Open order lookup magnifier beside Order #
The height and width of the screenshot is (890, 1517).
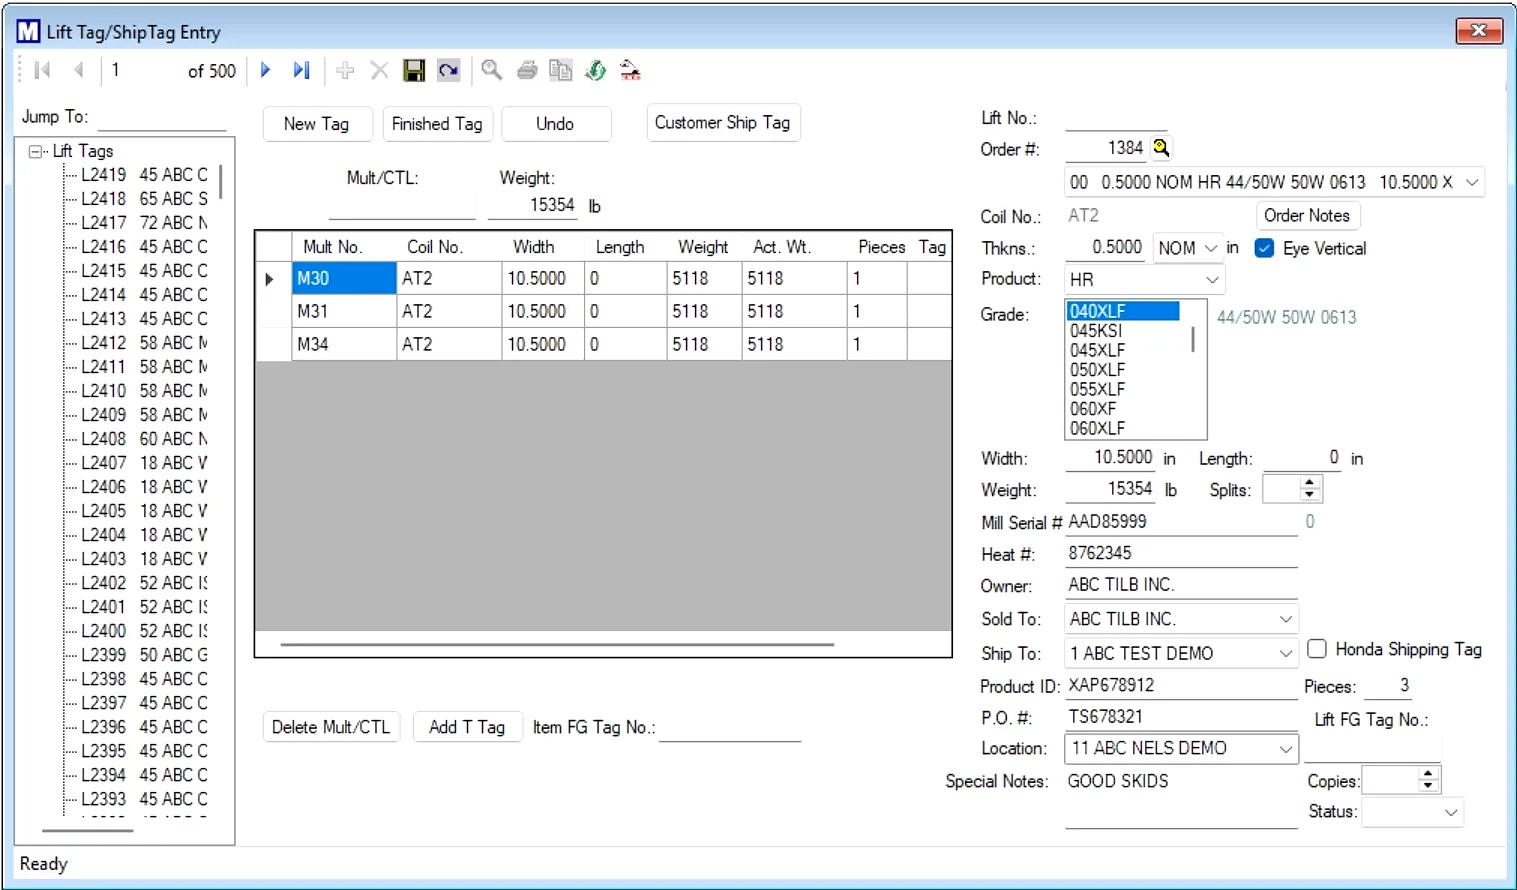[x=1161, y=148]
